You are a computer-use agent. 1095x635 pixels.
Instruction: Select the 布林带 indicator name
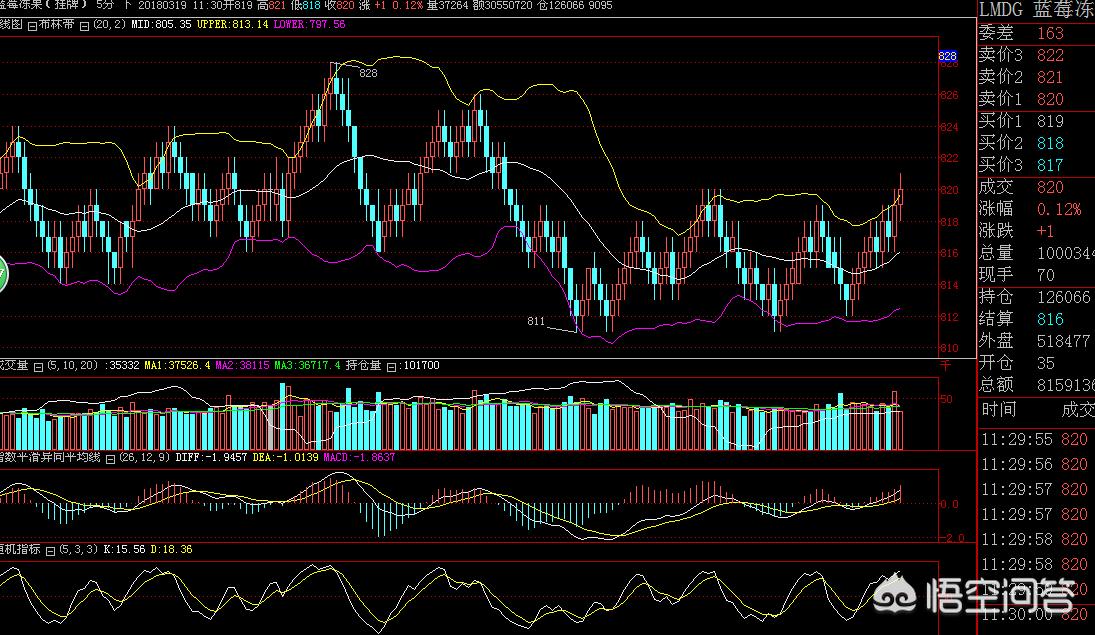tap(57, 24)
